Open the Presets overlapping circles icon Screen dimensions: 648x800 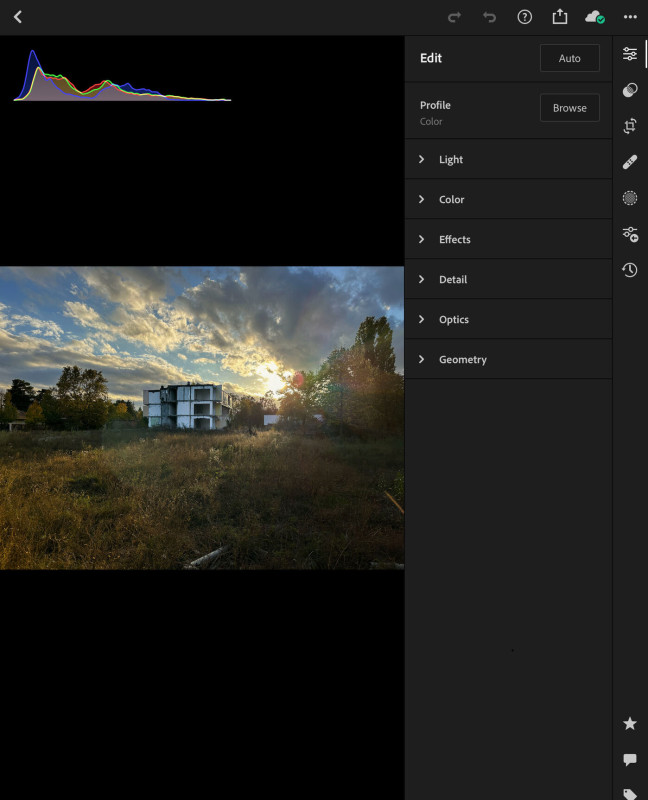point(630,90)
